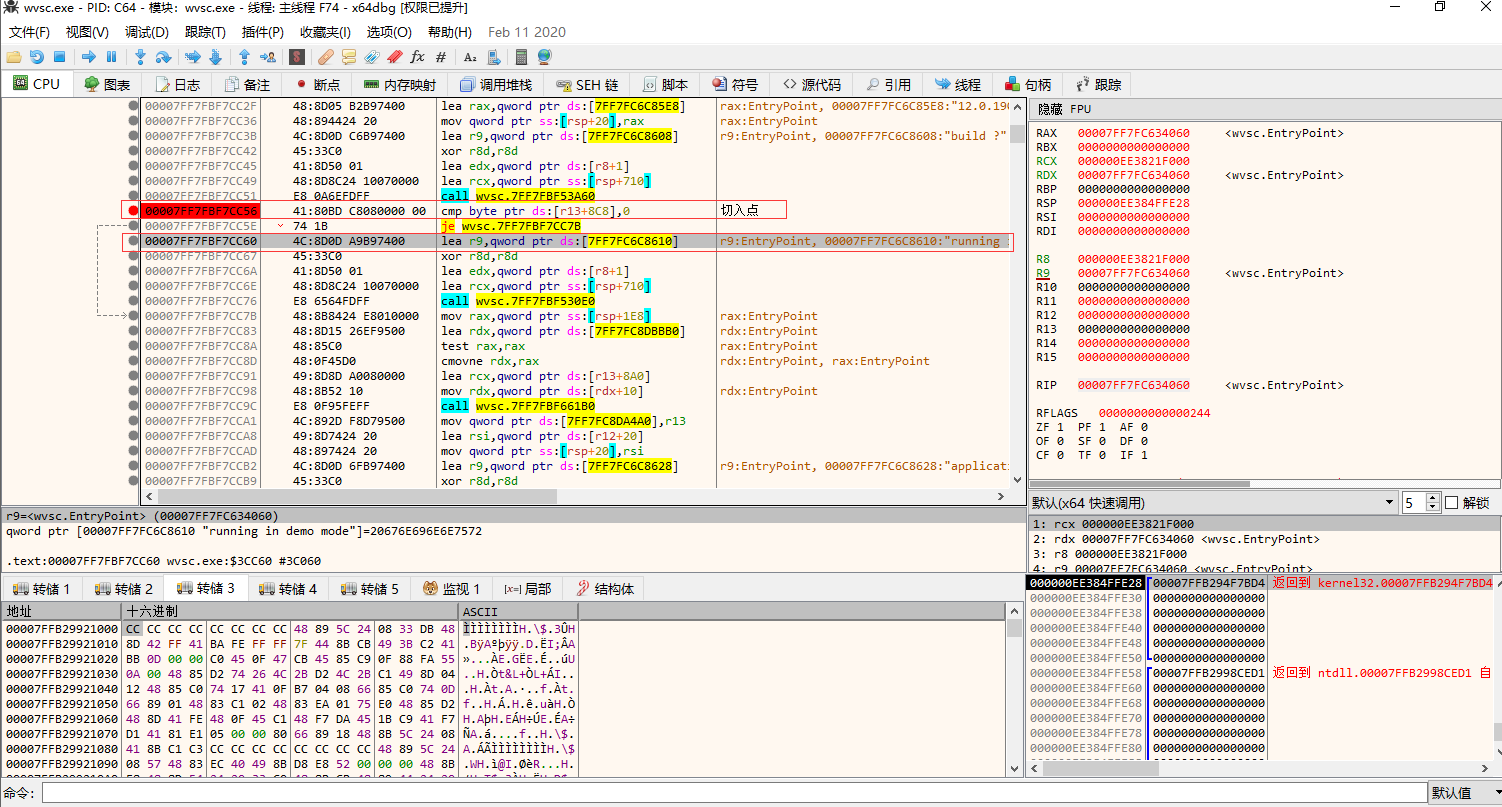Toggle breakpoint bullet at 00007FF7FBF7CC9C

coord(133,406)
